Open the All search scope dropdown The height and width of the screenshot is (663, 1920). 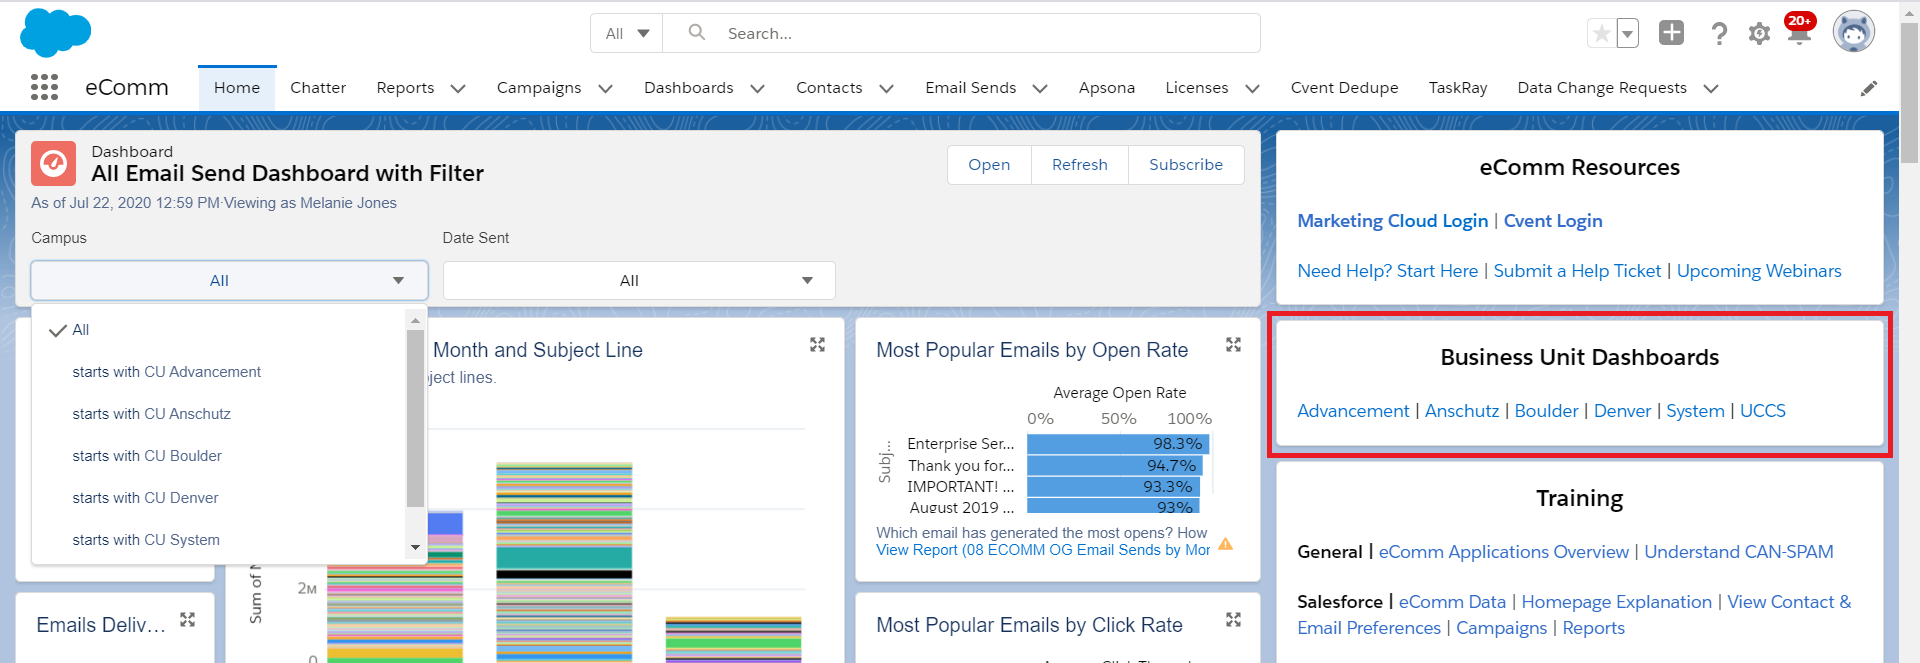coord(627,33)
